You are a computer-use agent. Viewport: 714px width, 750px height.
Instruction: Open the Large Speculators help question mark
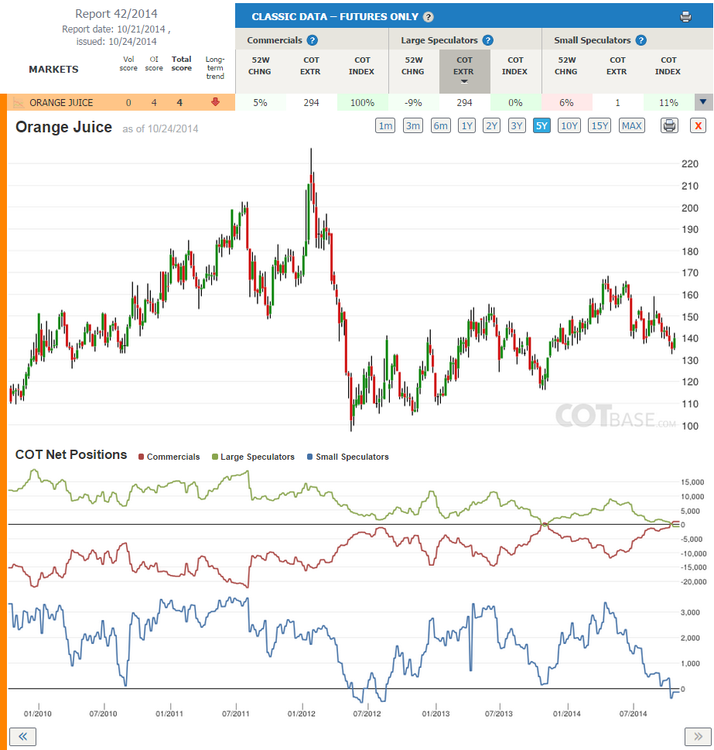point(488,40)
